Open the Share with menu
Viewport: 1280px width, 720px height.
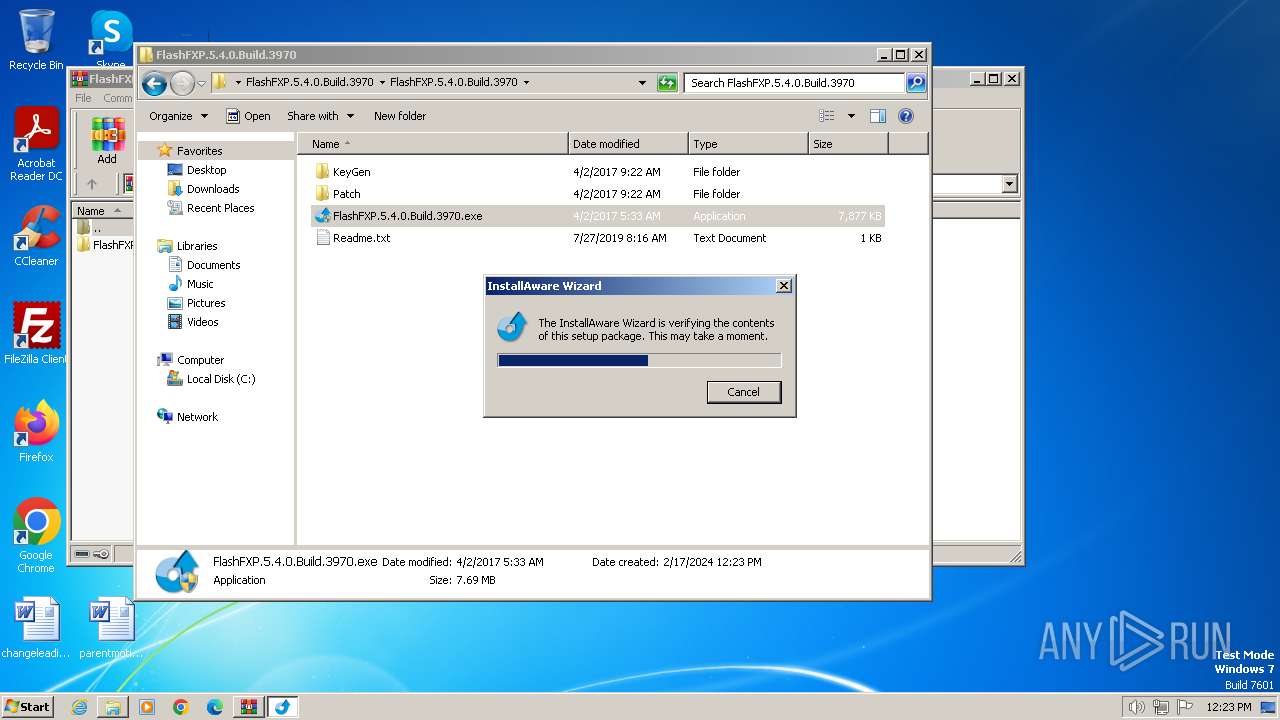coord(319,116)
